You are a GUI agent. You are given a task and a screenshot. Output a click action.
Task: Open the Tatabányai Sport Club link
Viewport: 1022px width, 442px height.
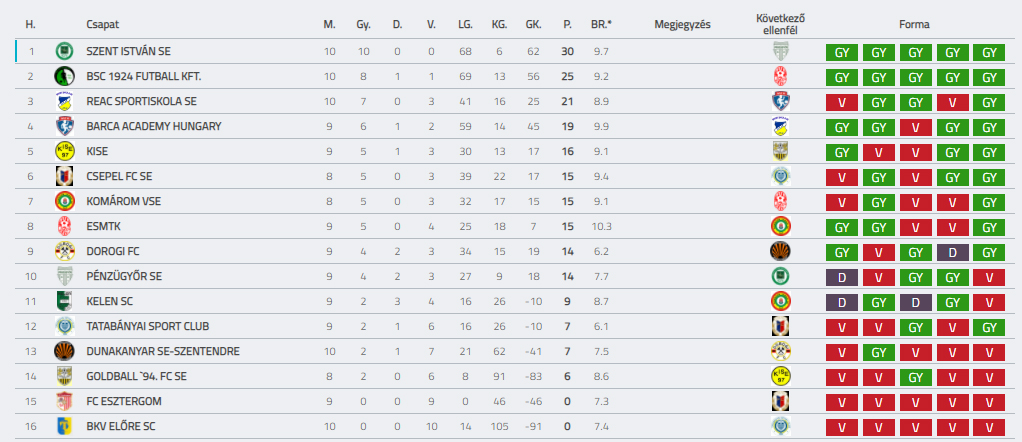147,326
